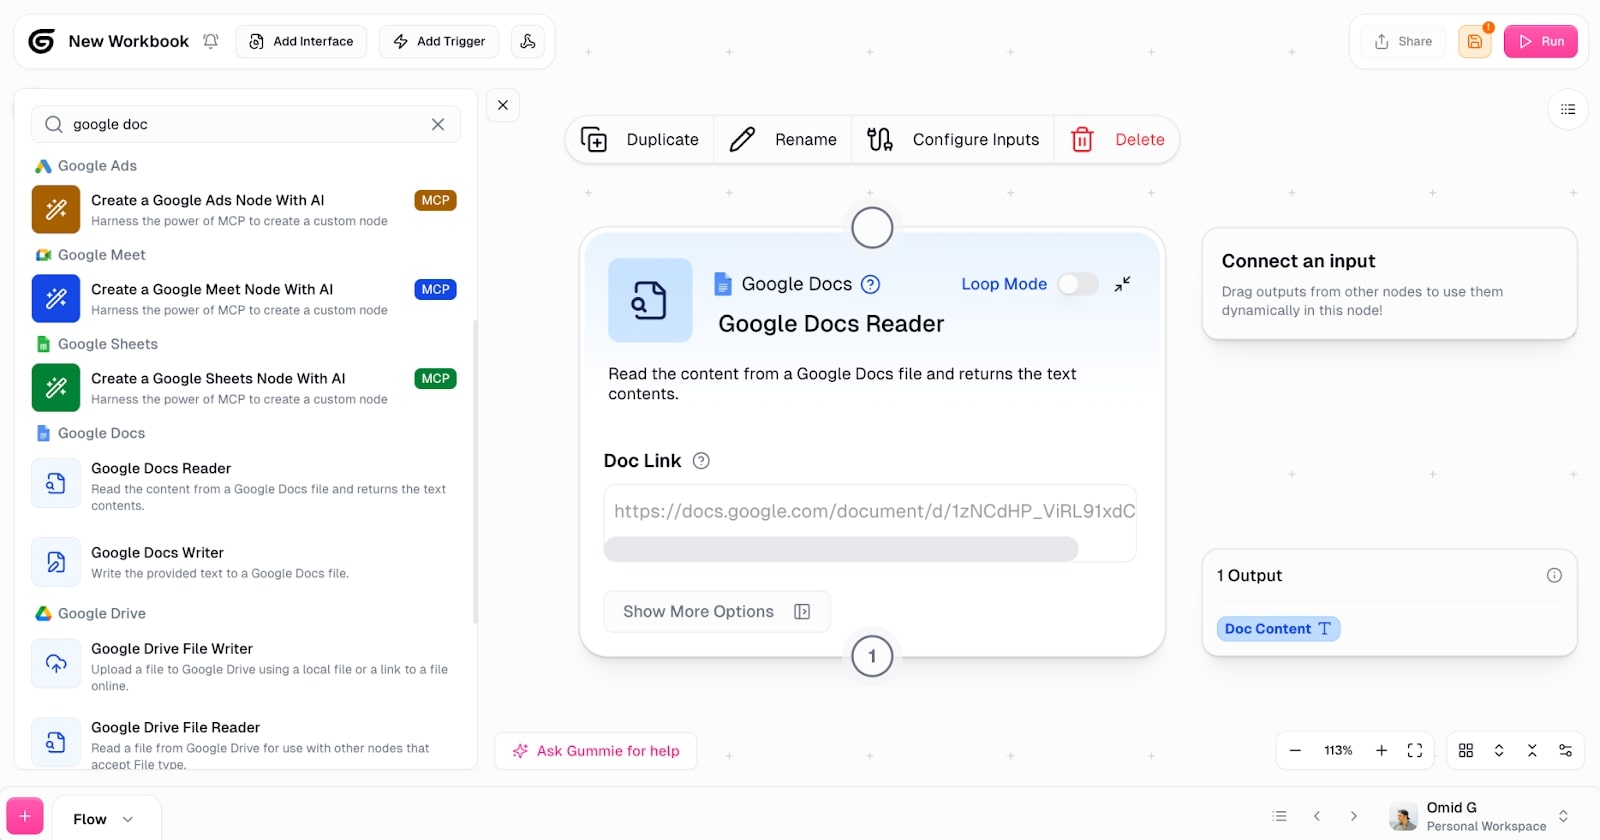Click into the google doc search field

[x=245, y=124]
